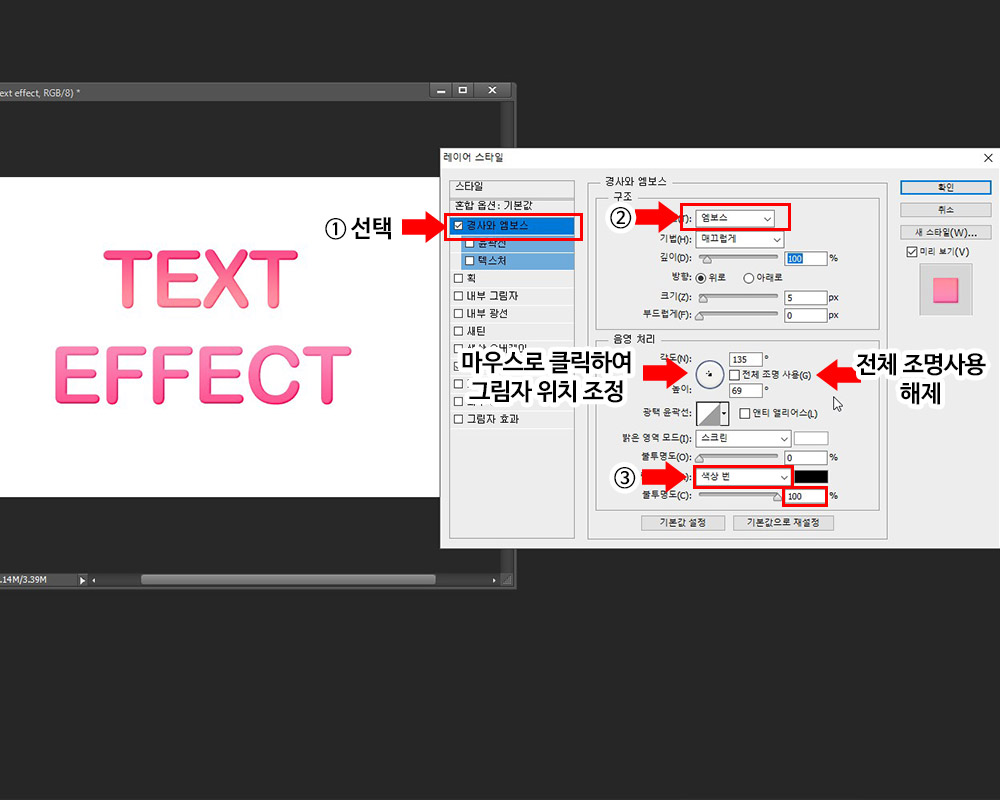Image resolution: width=1000 pixels, height=800 pixels.
Task: Select the 텍스처 row label
Action: (492, 260)
